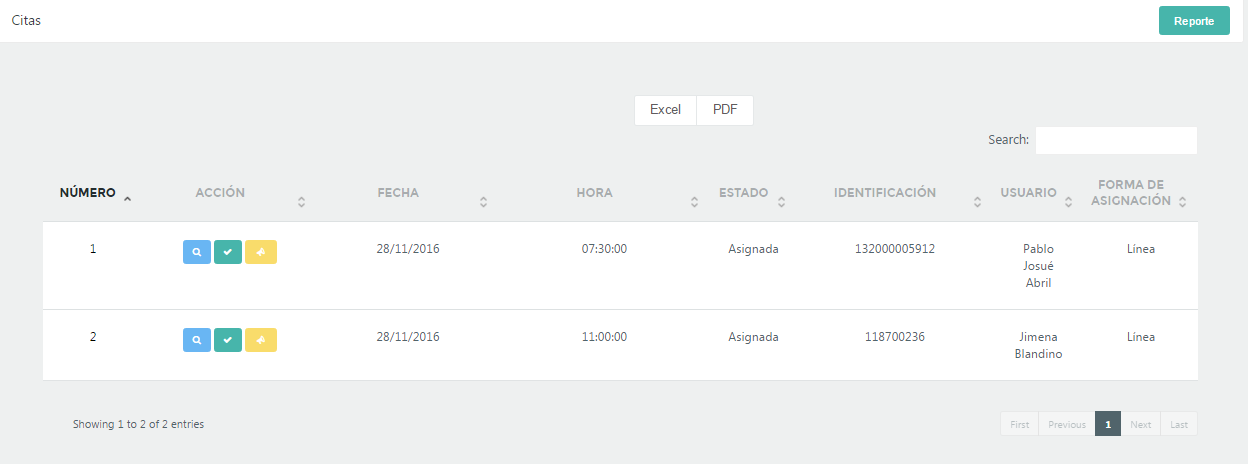Image resolution: width=1248 pixels, height=464 pixels.
Task: Export the table as PDF
Action: tap(725, 110)
